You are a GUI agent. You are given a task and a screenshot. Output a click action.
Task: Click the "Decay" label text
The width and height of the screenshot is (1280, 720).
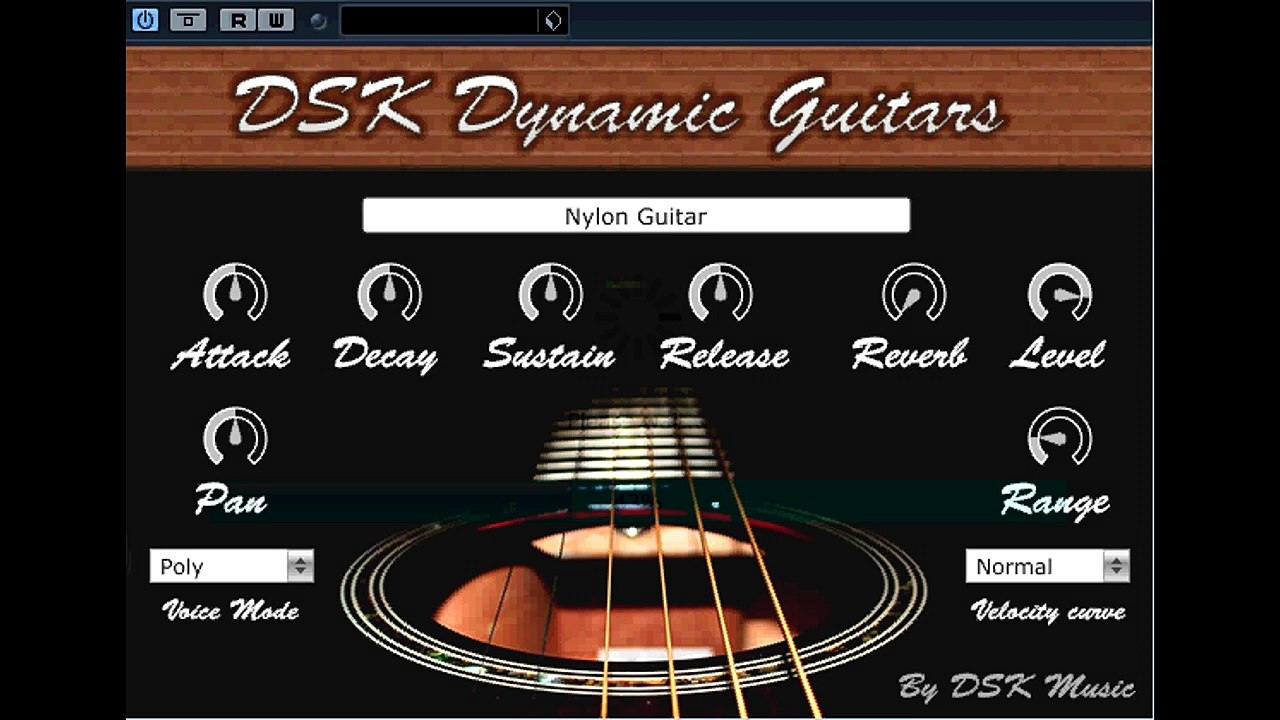[x=385, y=356]
